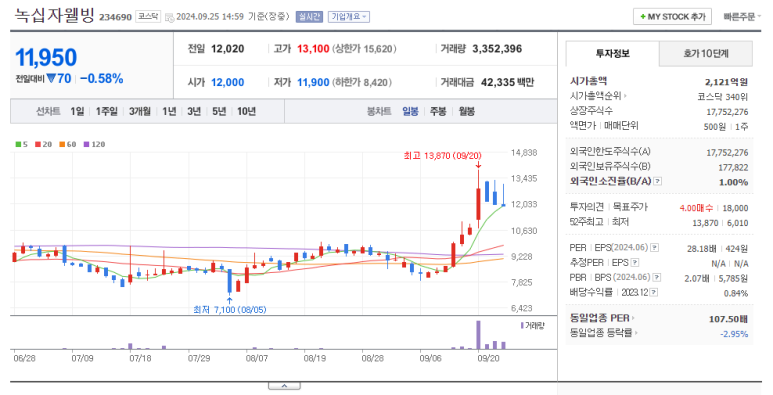Open the 기업개요 dropdown
The width and height of the screenshot is (773, 395).
click(x=349, y=17)
